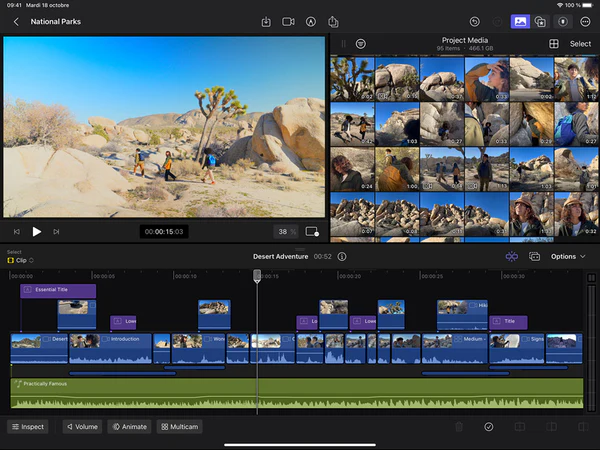Image resolution: width=600 pixels, height=450 pixels.
Task: Click the undo arrow icon
Action: pyautogui.click(x=474, y=21)
